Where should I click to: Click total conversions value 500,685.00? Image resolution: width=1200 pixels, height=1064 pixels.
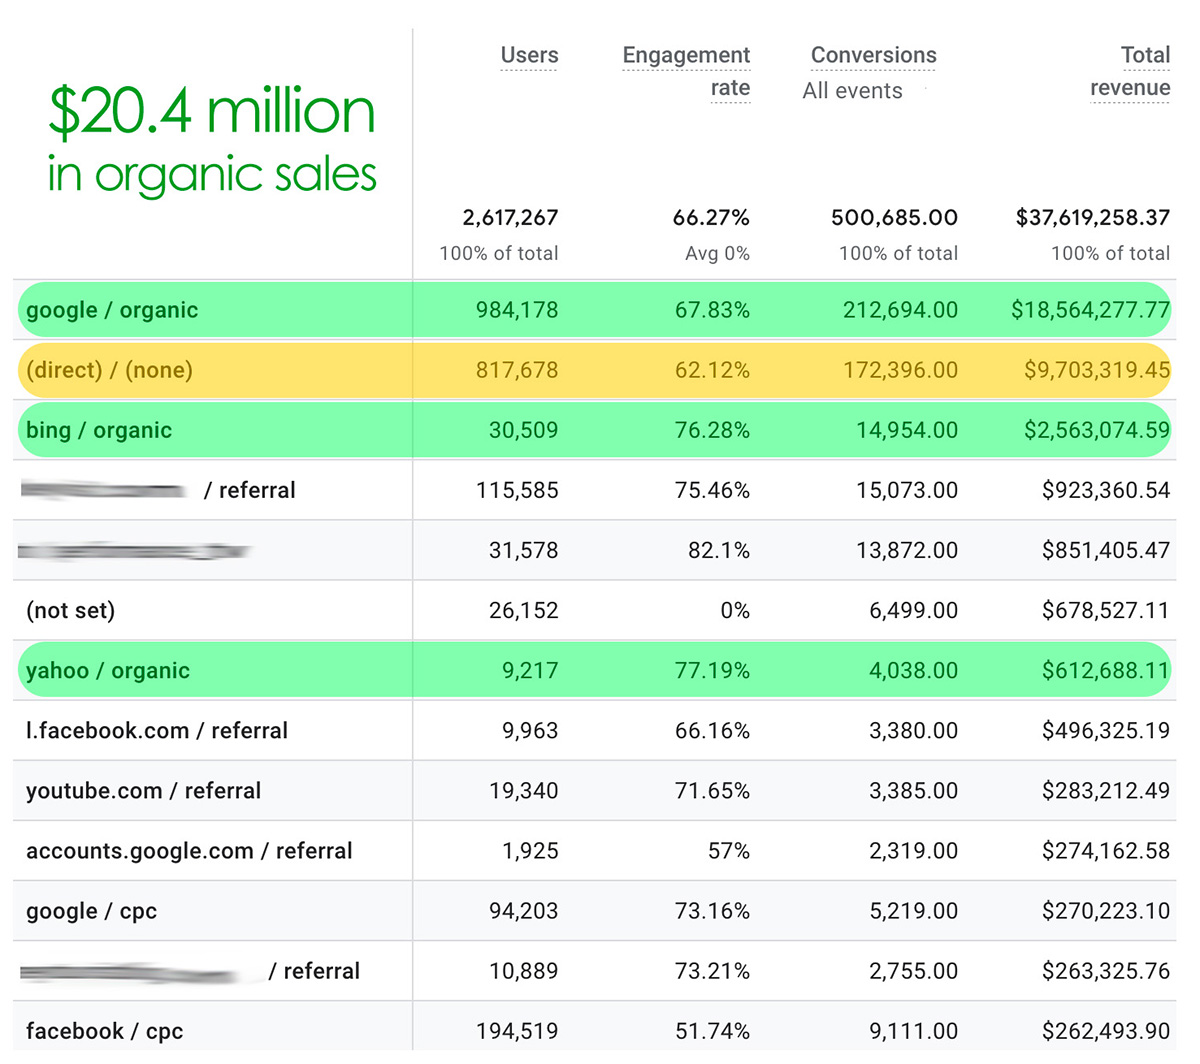tap(894, 217)
